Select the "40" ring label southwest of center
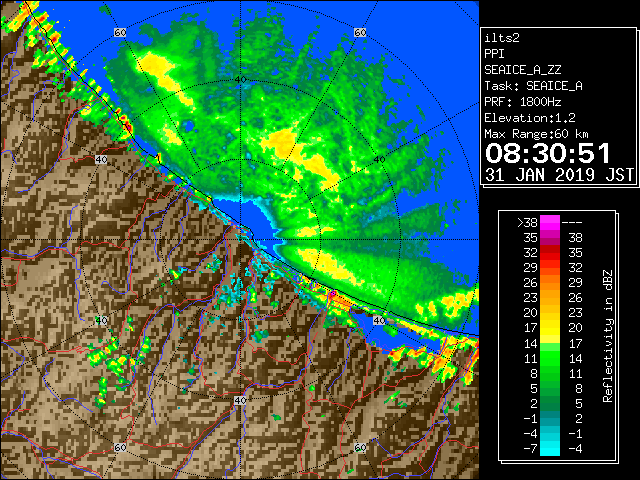 pos(101,320)
